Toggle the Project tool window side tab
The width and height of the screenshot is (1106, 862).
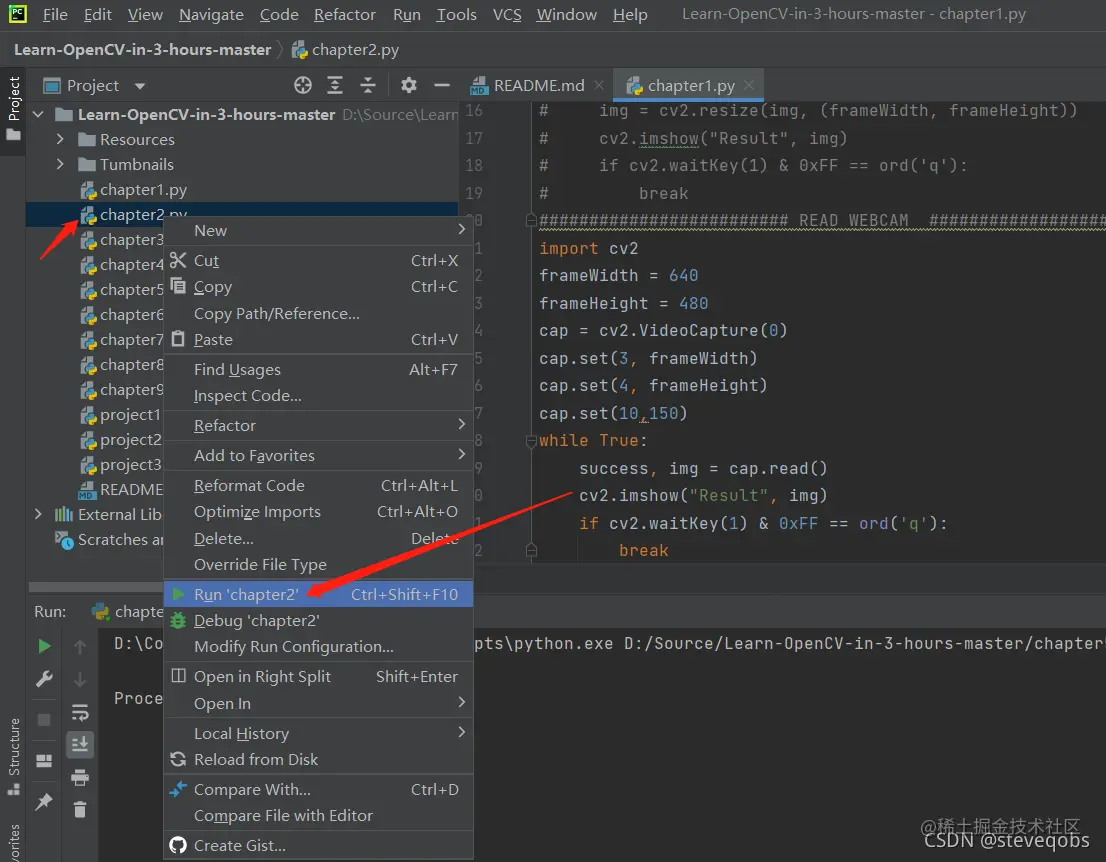(x=13, y=107)
